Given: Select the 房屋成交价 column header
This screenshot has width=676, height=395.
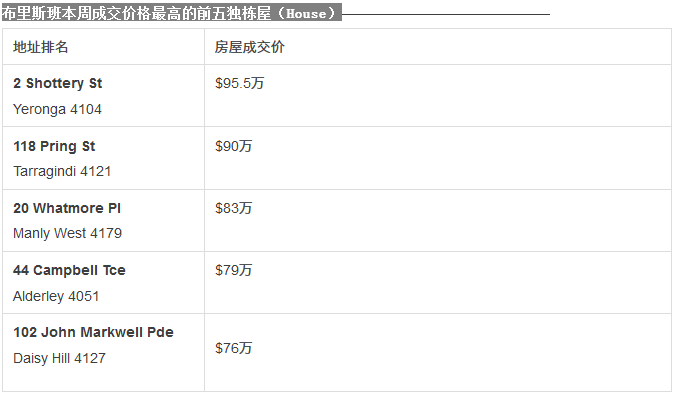Looking at the screenshot, I should click(x=250, y=47).
